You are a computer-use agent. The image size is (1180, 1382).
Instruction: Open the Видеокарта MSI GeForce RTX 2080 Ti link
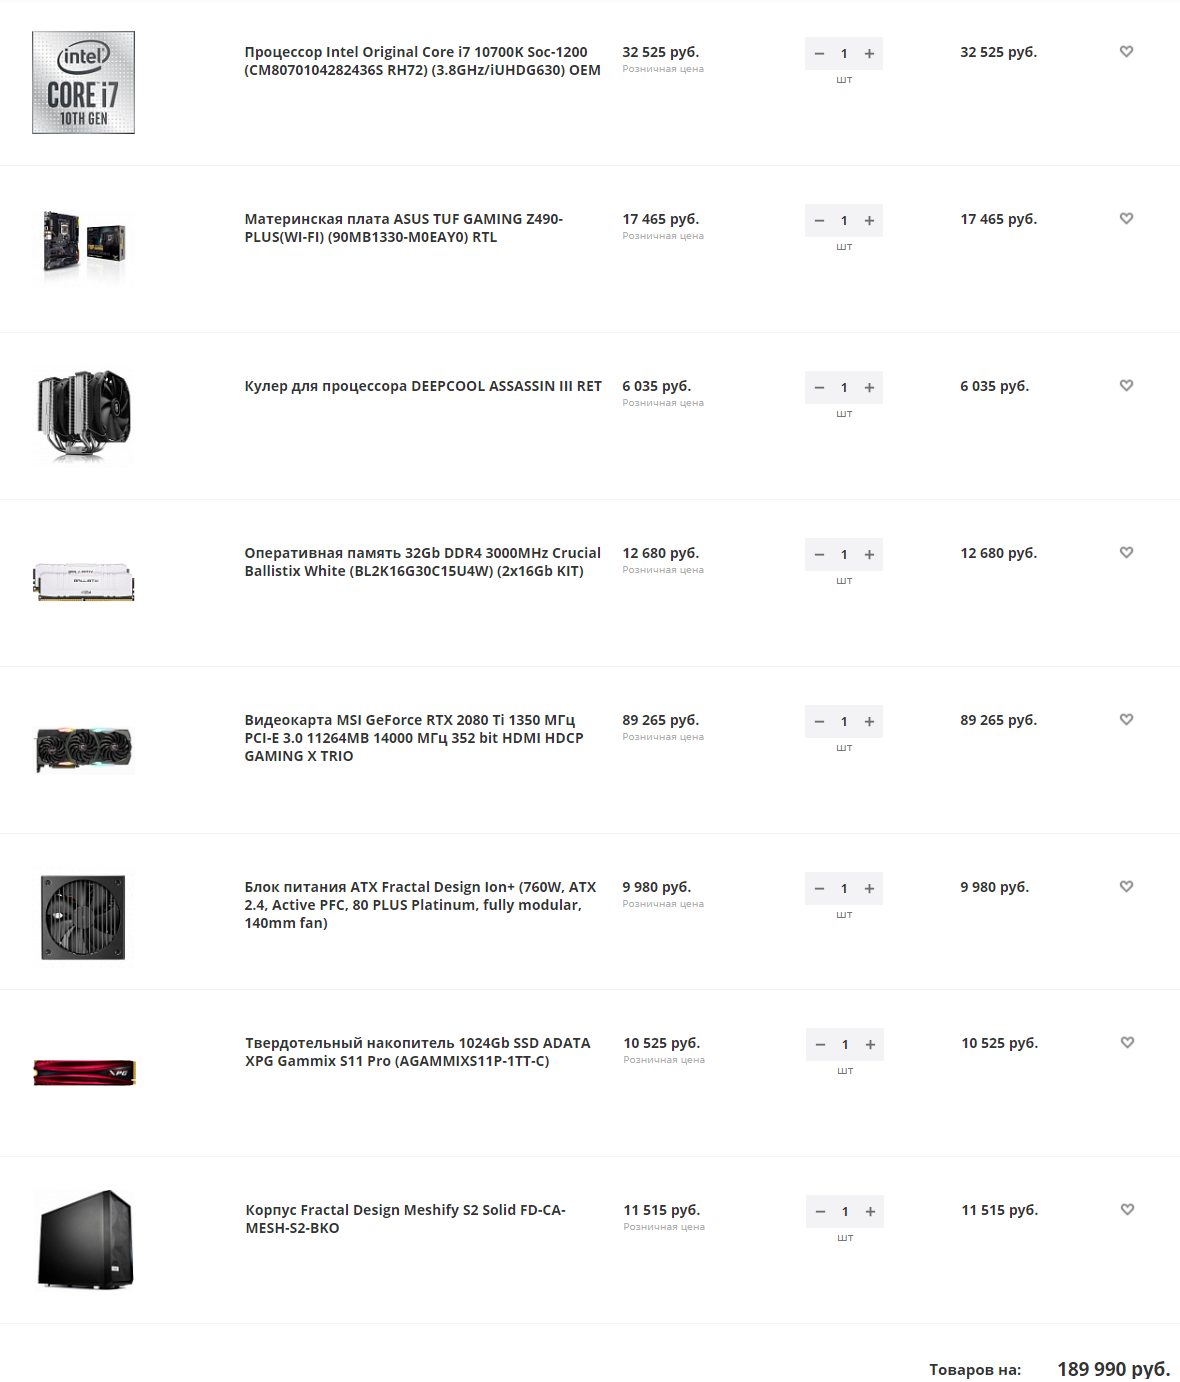pyautogui.click(x=414, y=738)
